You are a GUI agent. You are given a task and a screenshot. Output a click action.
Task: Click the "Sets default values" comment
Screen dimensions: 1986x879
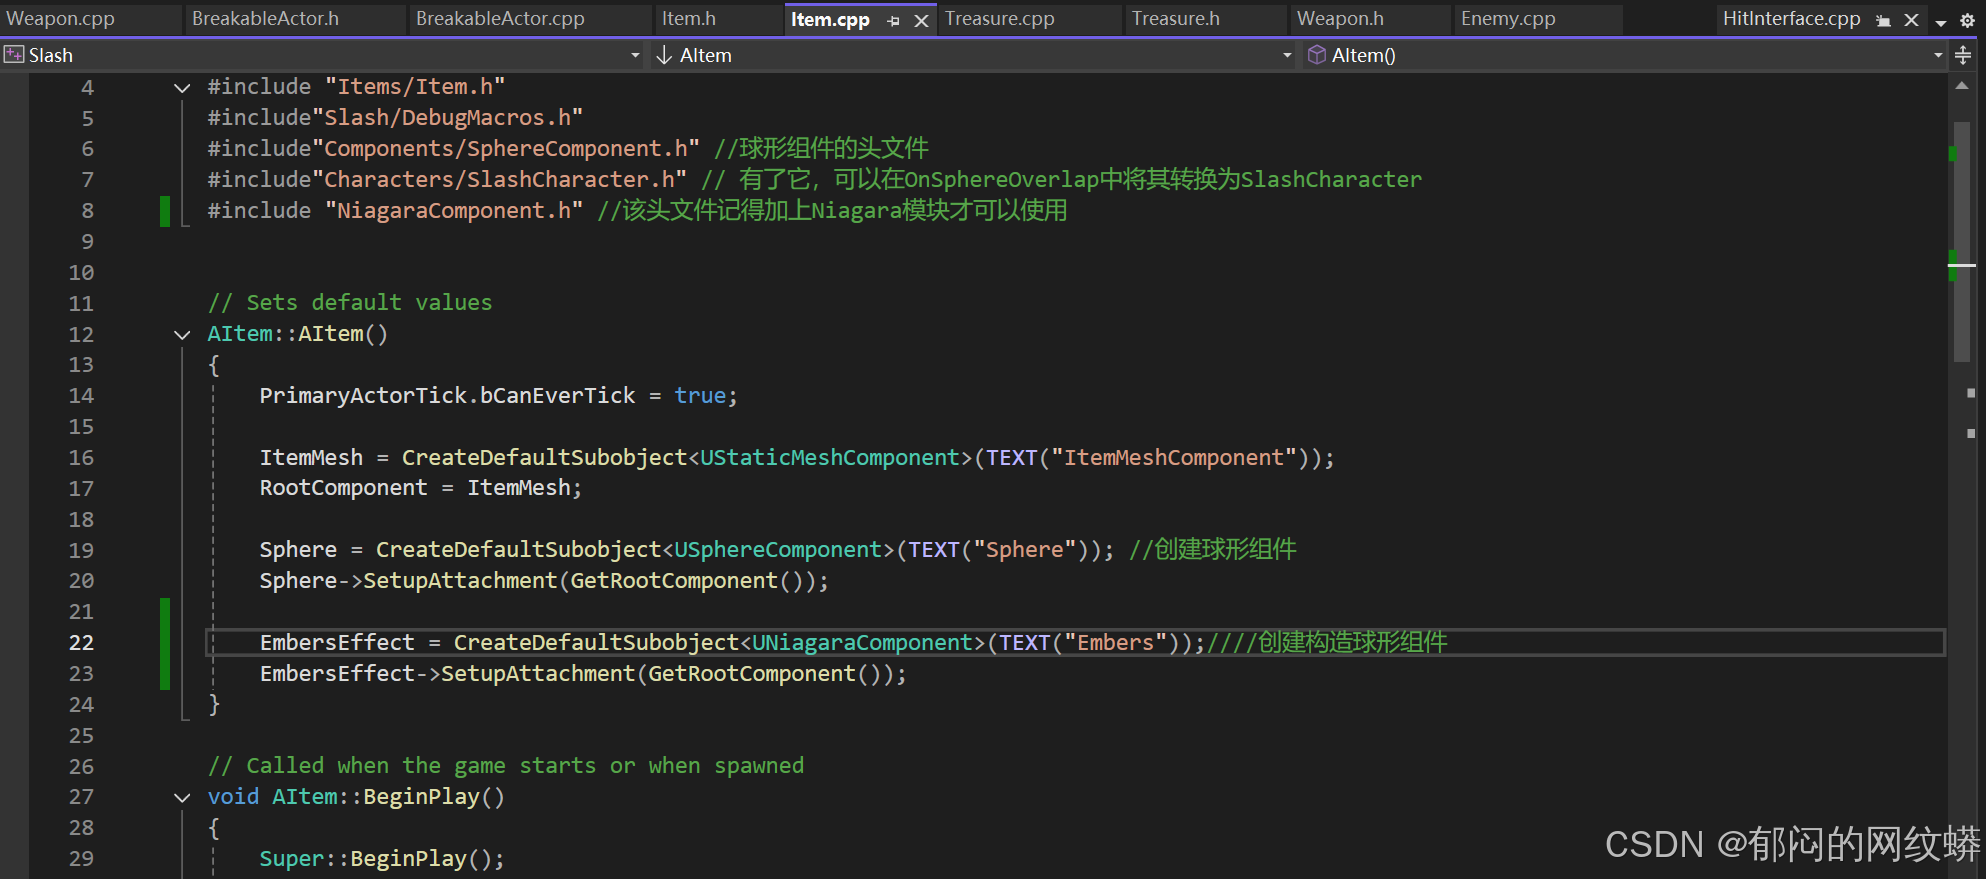point(350,303)
